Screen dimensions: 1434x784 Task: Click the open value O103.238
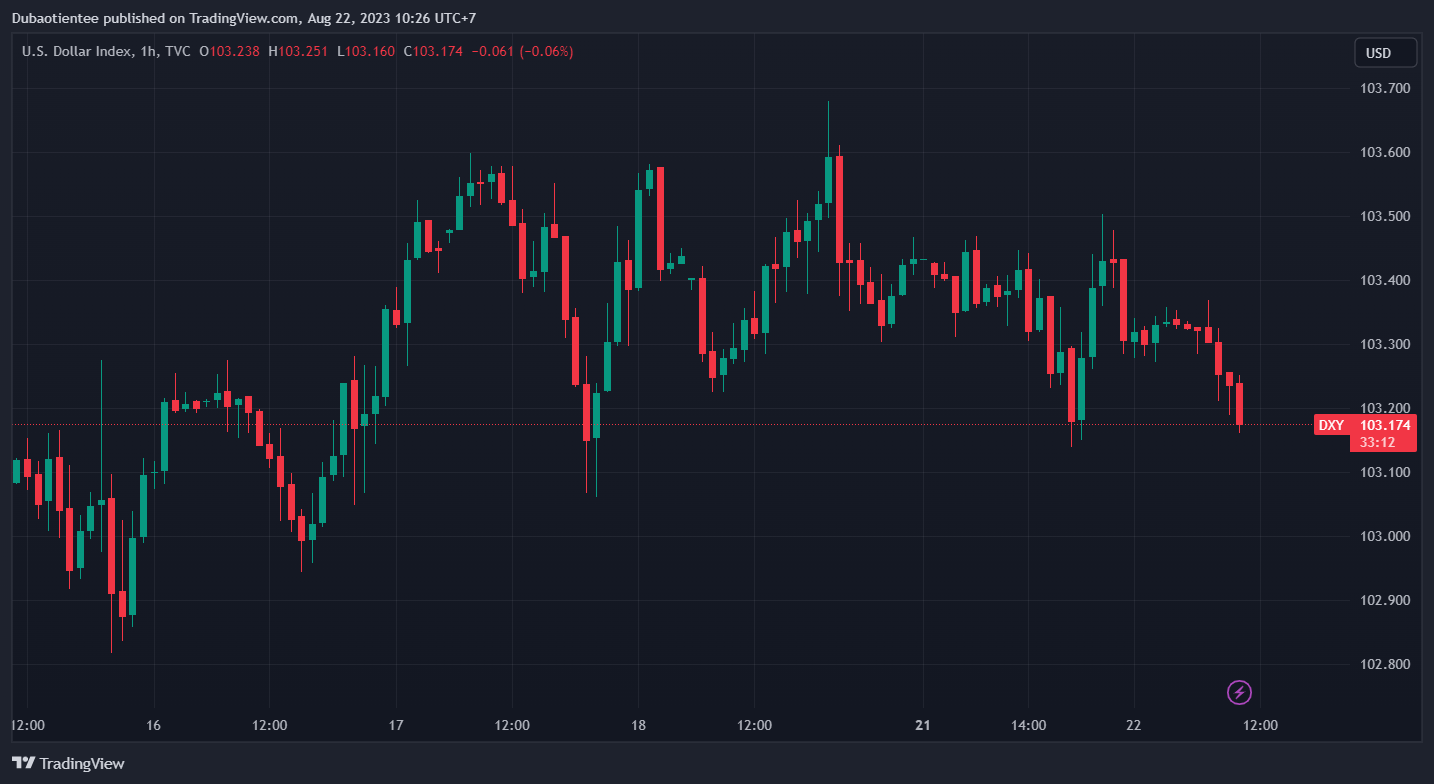tap(230, 51)
